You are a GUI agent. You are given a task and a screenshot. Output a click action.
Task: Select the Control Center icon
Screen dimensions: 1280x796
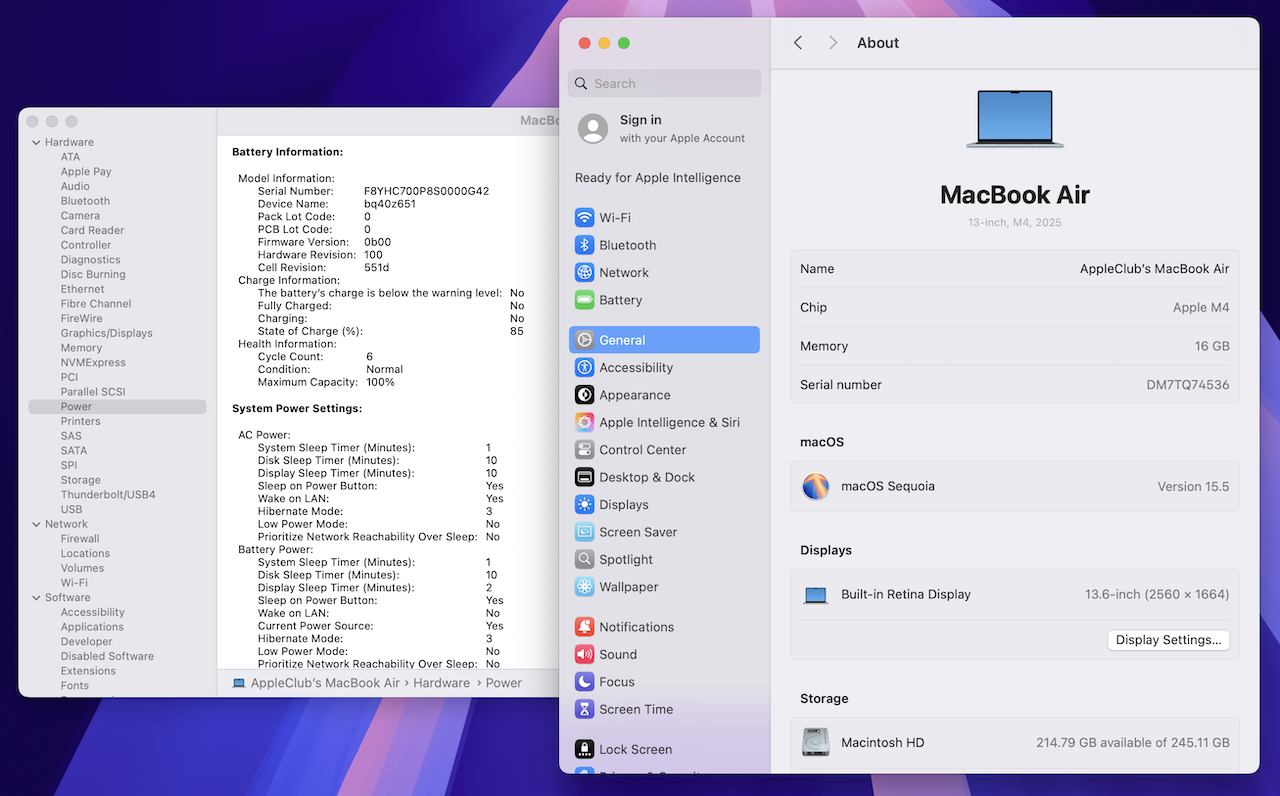[585, 450]
